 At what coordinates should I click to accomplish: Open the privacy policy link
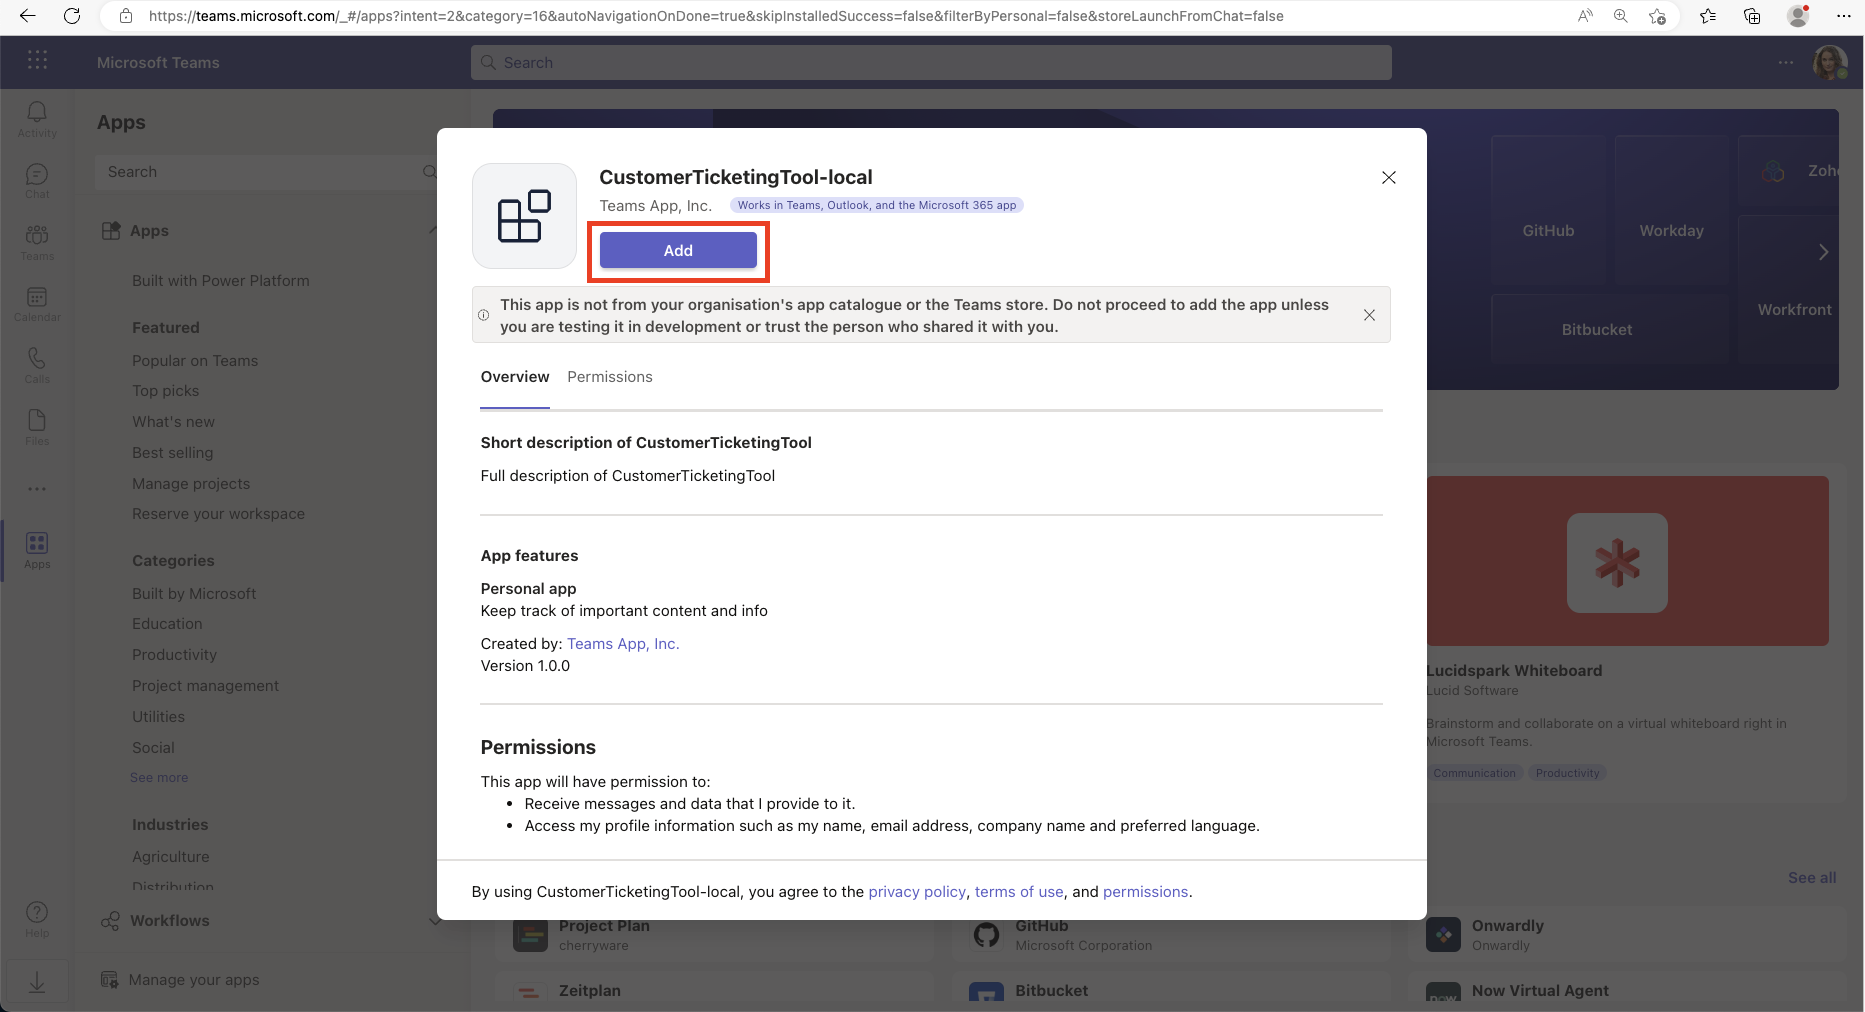click(x=917, y=892)
